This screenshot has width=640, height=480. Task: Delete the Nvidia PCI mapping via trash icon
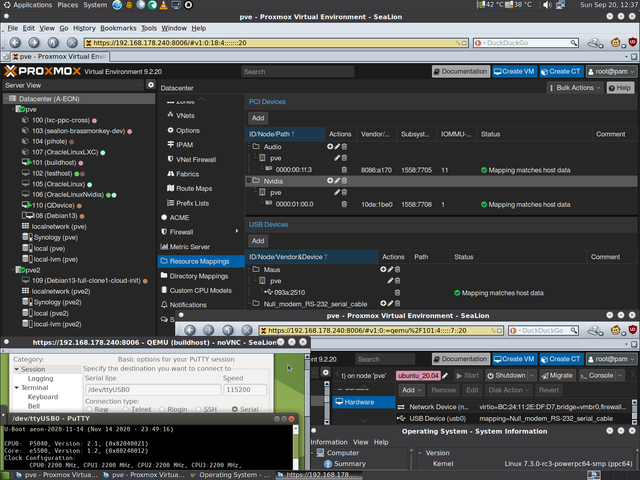pos(344,181)
